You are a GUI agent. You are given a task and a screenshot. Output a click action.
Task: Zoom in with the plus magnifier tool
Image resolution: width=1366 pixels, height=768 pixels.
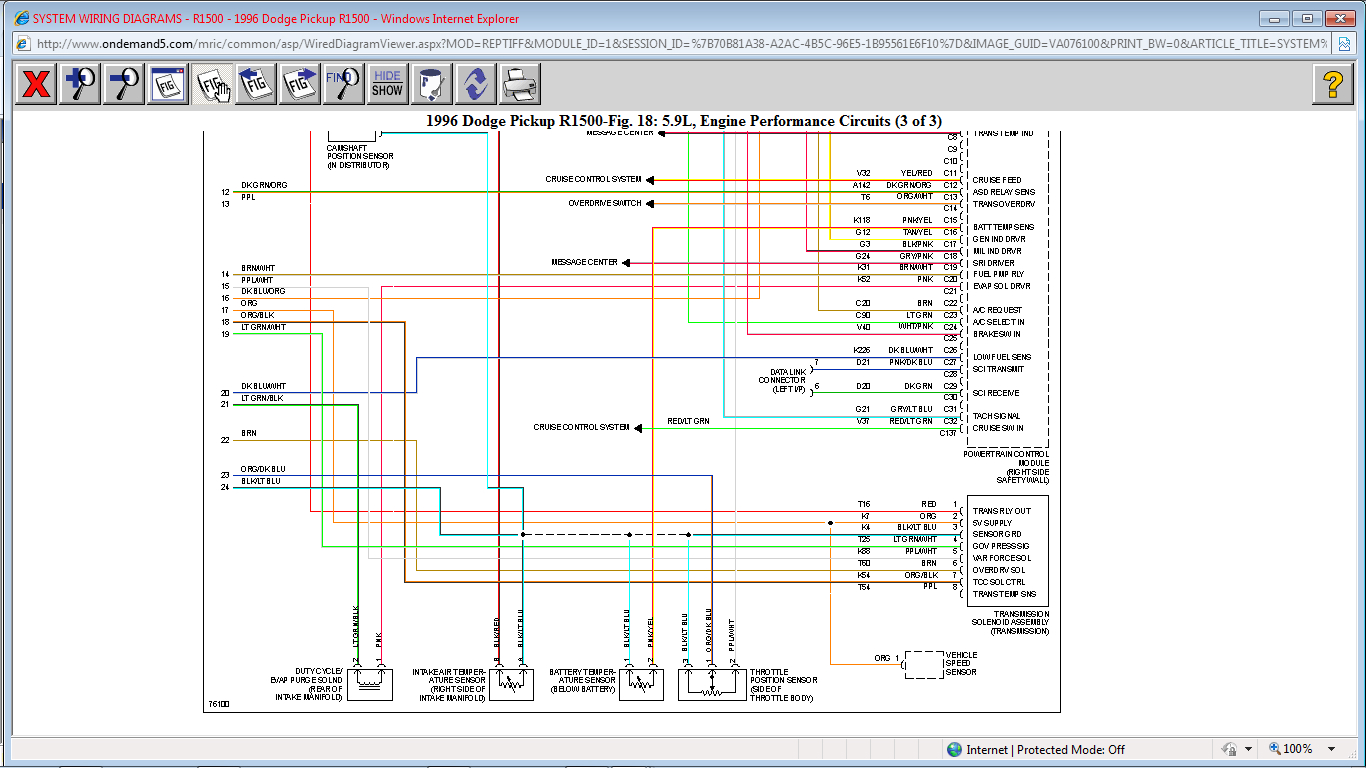tap(80, 84)
